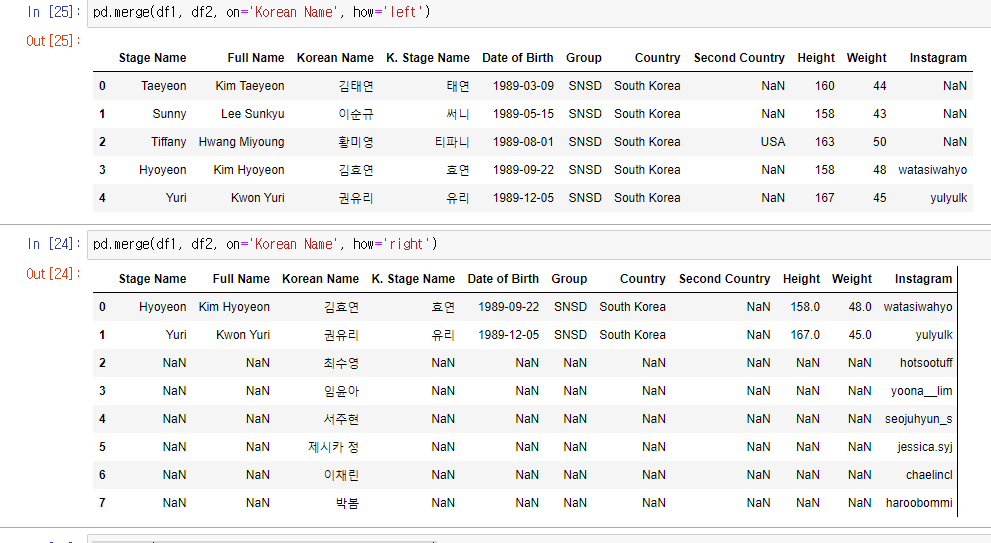Click watasiwahyo in the first table
The height and width of the screenshot is (543, 991).
pos(932,170)
